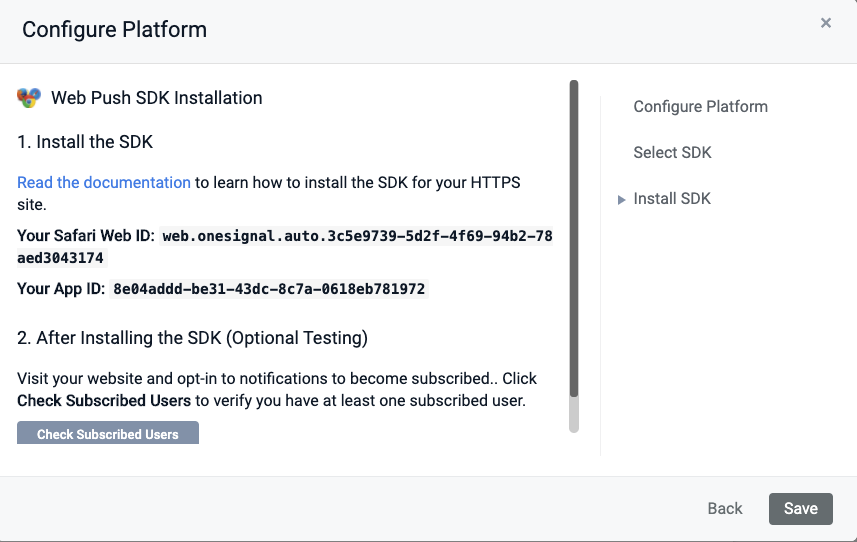Click the '1. Install the SDK' heading
Screen dimensions: 857x542
pos(85,142)
